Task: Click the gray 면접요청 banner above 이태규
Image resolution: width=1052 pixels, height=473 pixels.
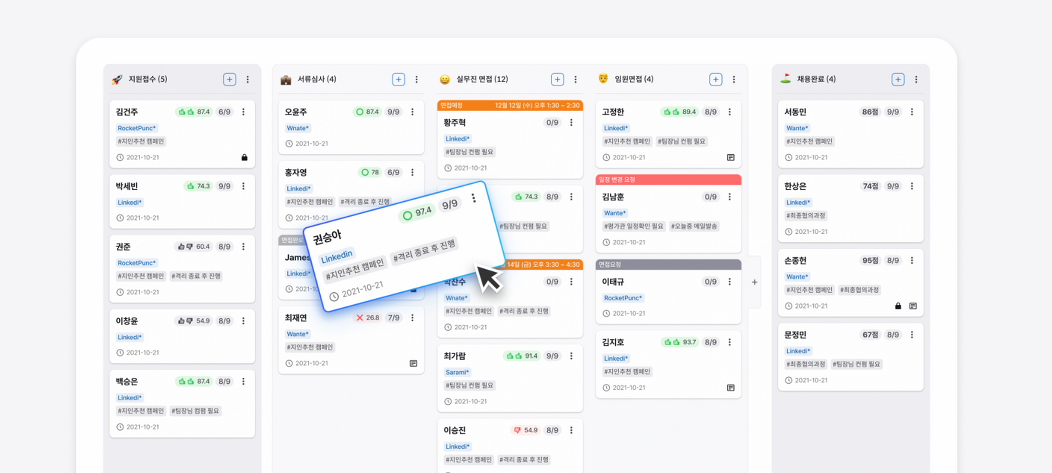Action: (x=668, y=264)
